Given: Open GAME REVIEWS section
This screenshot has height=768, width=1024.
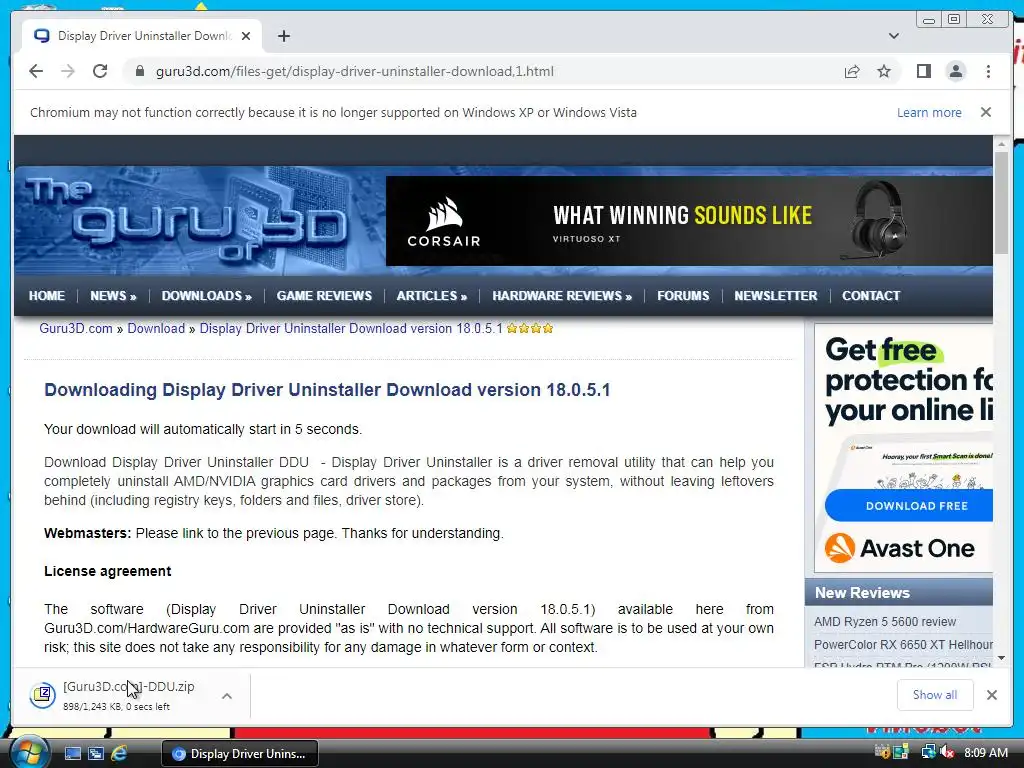Looking at the screenshot, I should click(x=324, y=296).
